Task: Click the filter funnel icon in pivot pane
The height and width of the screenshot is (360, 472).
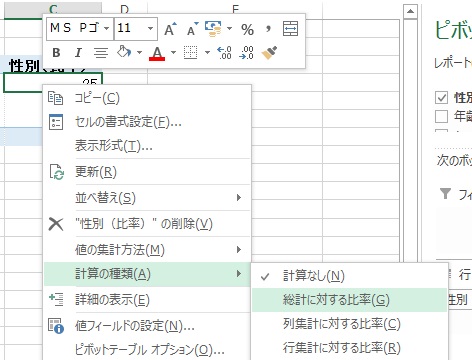Action: click(446, 194)
